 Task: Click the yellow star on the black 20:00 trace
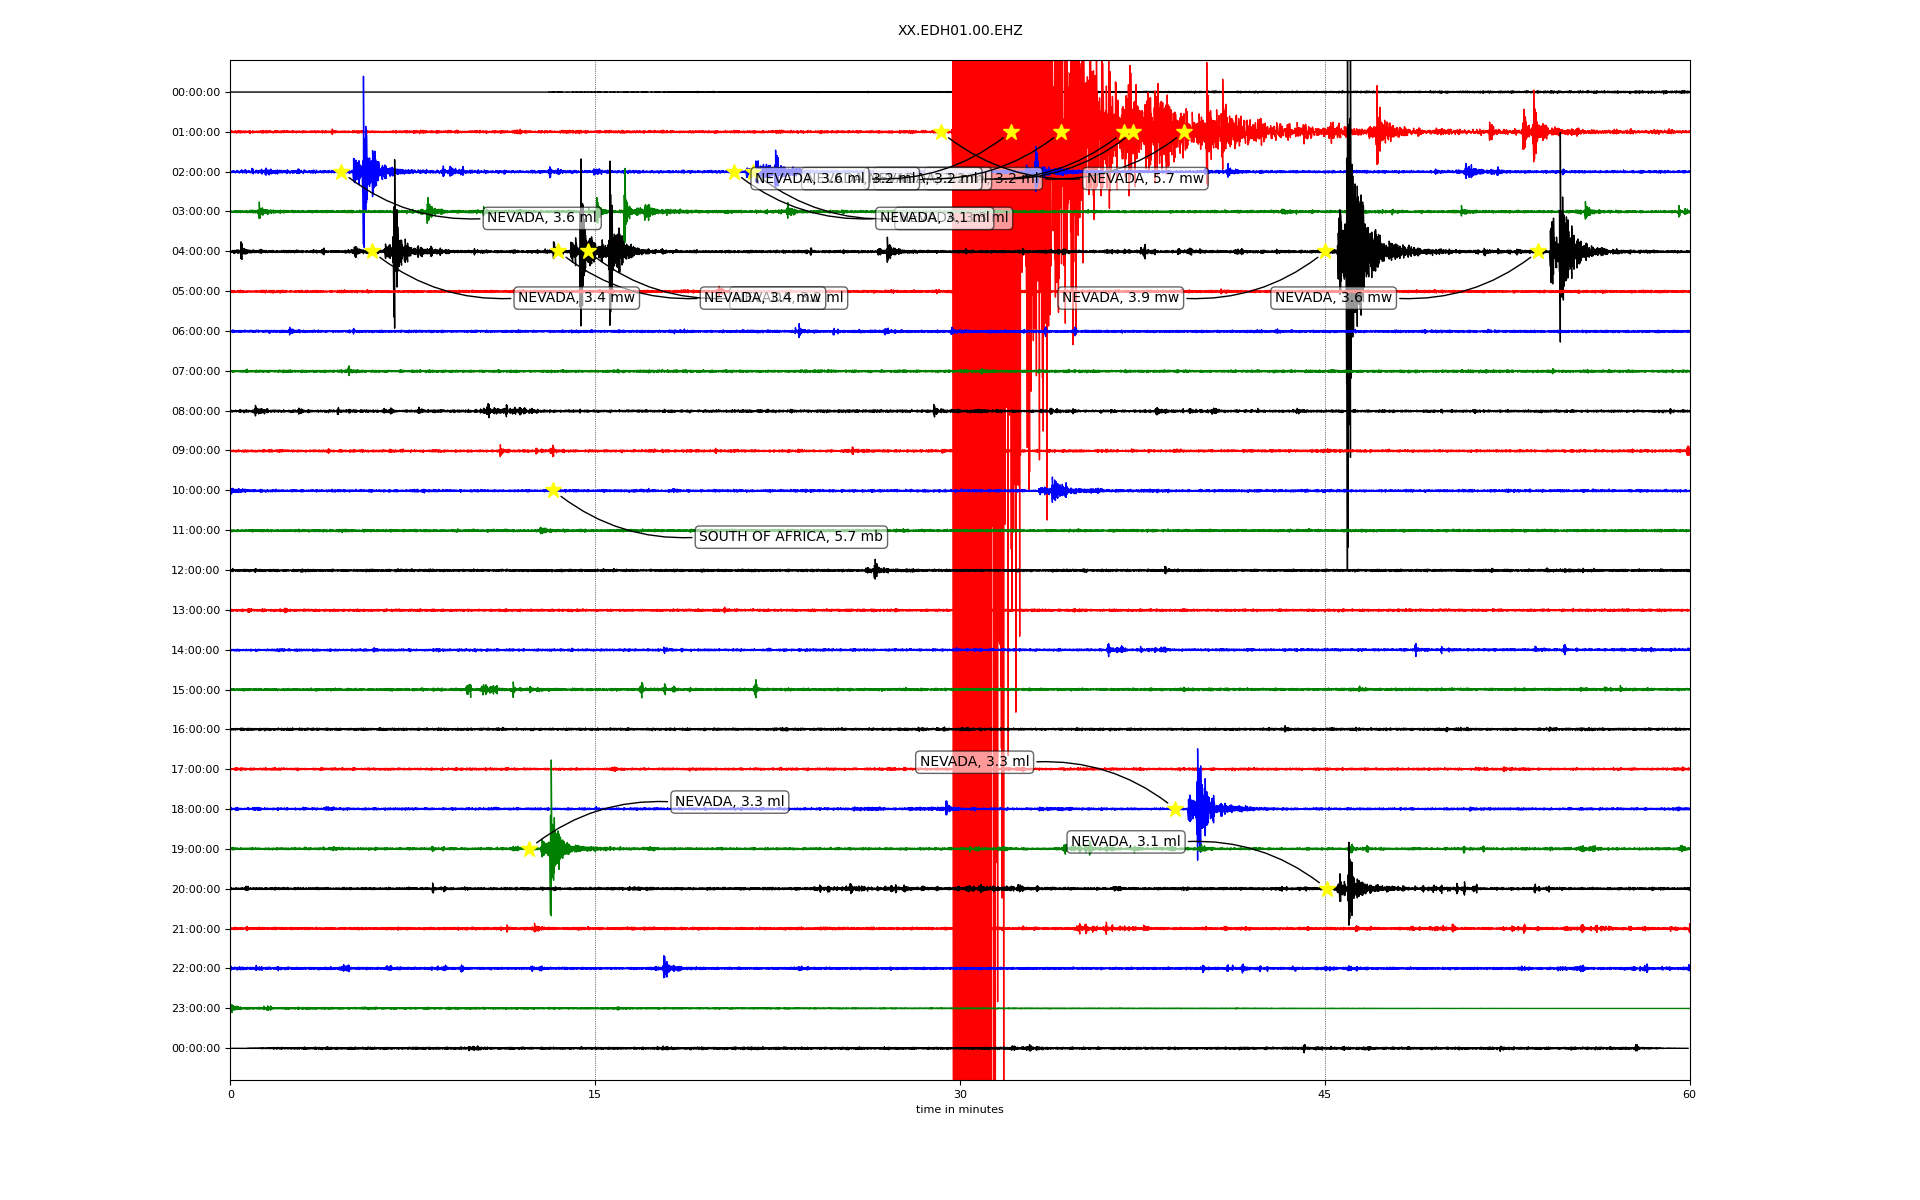pos(1327,888)
